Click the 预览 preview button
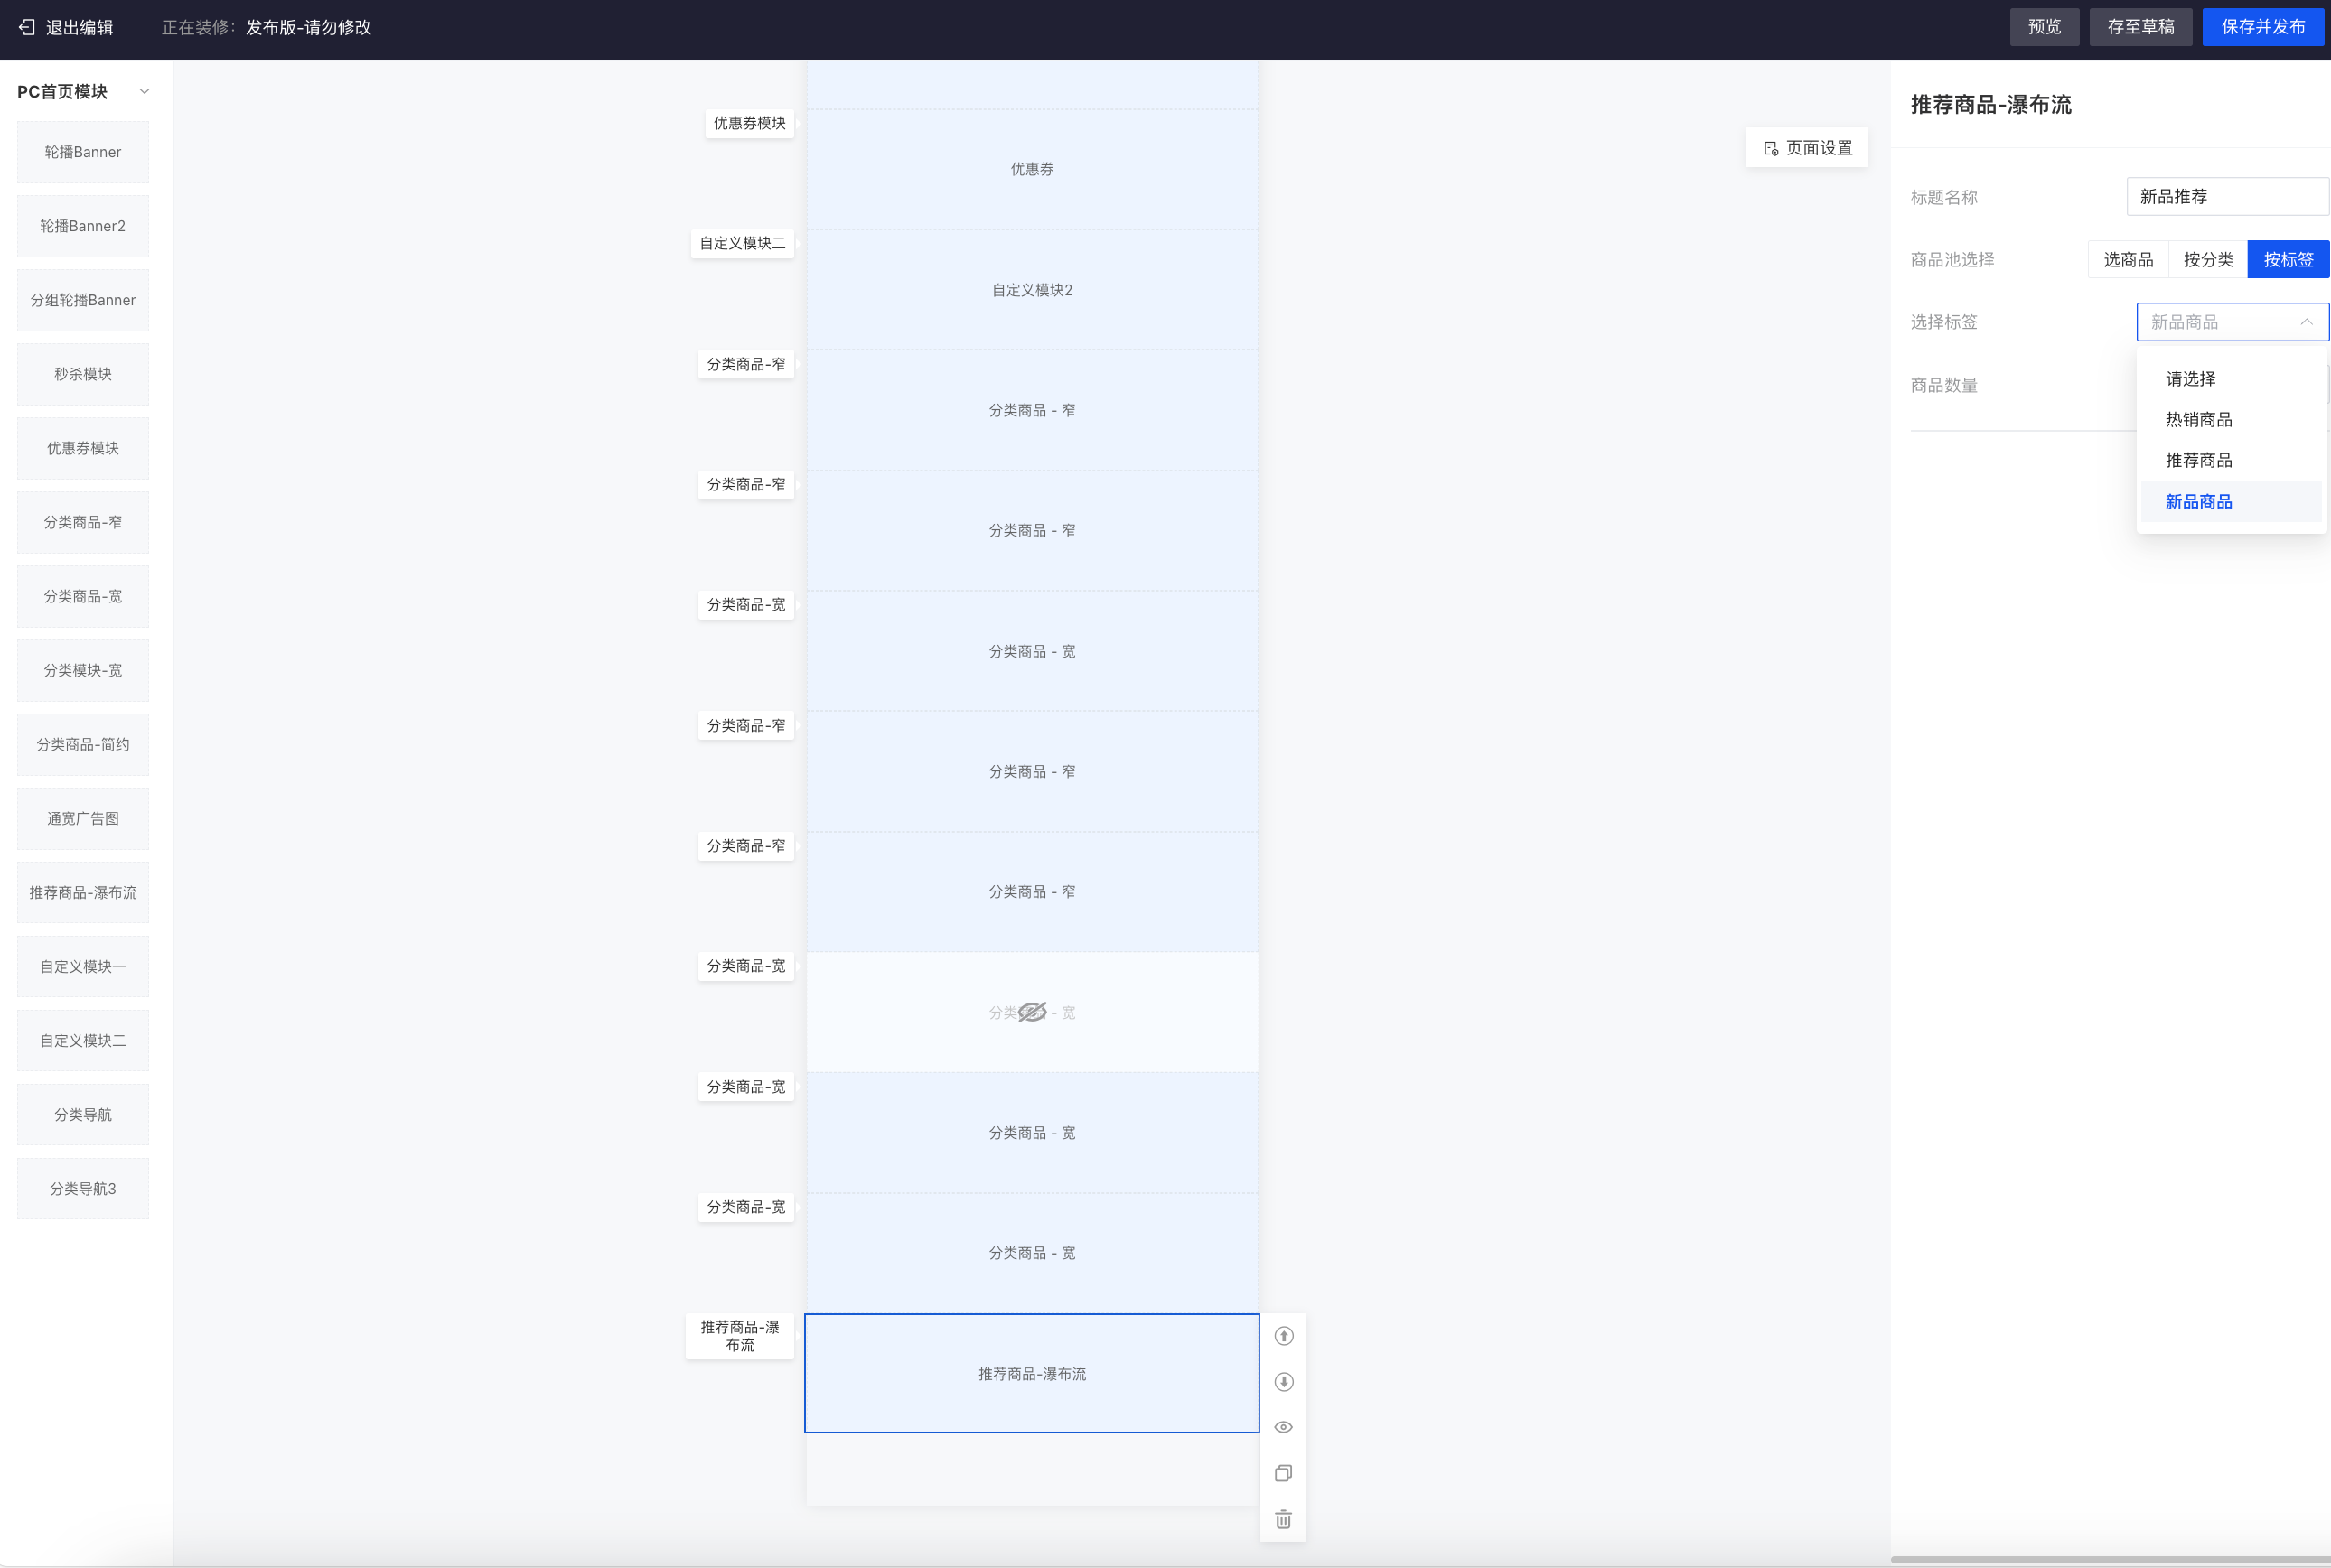The image size is (2331, 1568). pyautogui.click(x=2044, y=27)
